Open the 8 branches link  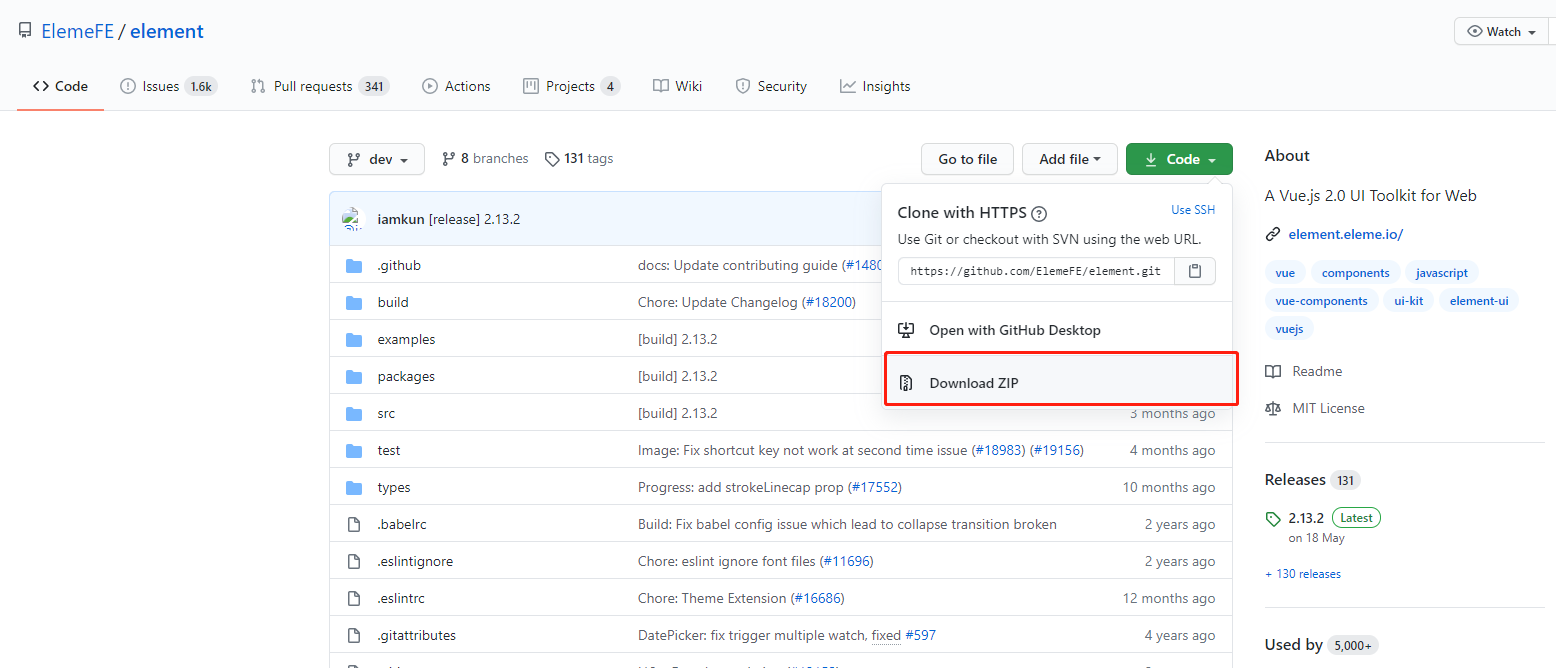[485, 159]
